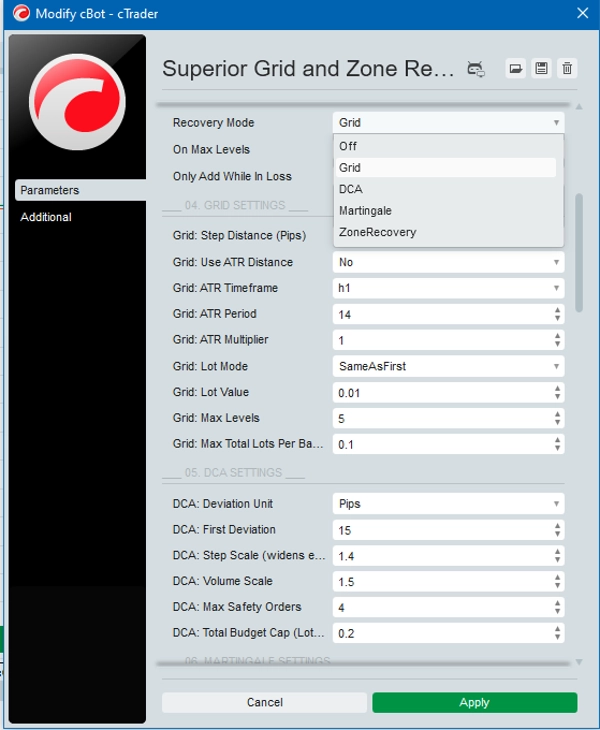Click the Grid: Step Distance (Pips) label
The height and width of the screenshot is (730, 600).
pyautogui.click(x=239, y=236)
